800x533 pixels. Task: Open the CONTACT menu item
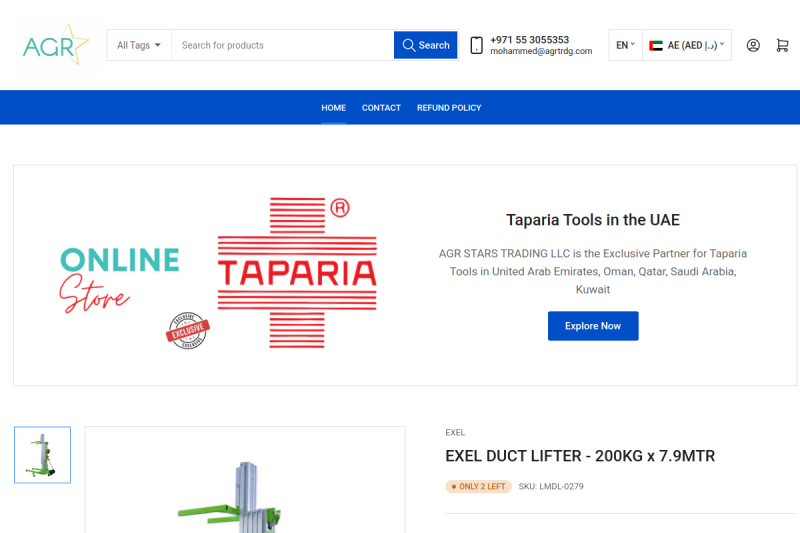point(381,108)
